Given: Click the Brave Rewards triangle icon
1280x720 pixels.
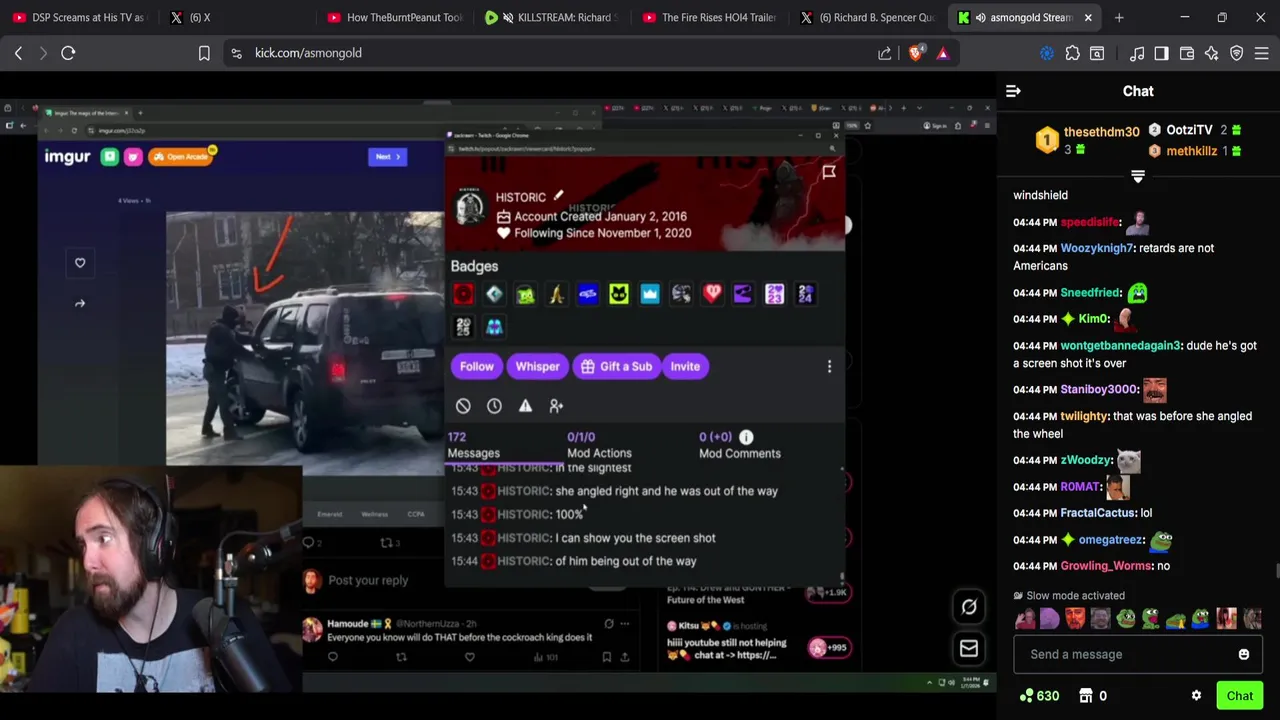Looking at the screenshot, I should pos(943,53).
